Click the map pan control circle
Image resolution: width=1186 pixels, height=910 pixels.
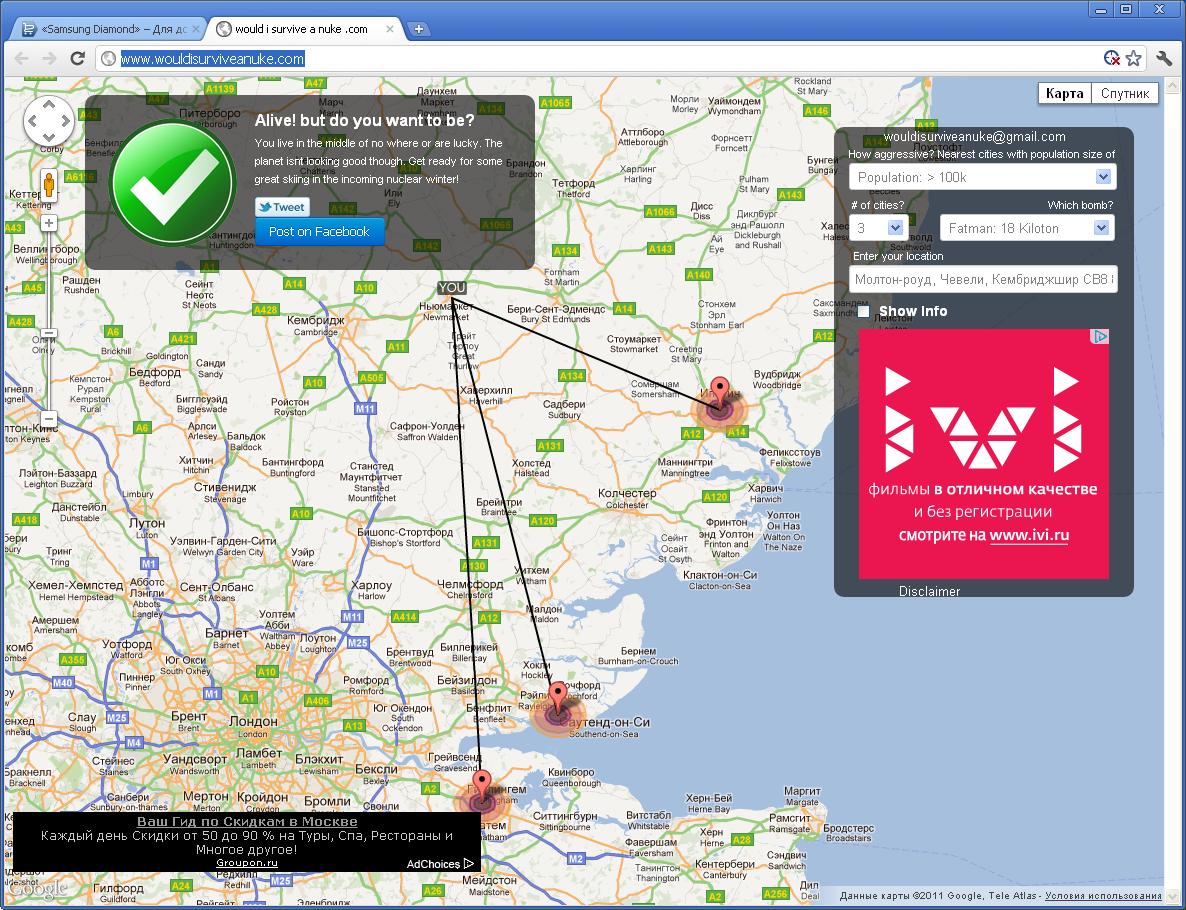pyautogui.click(x=49, y=120)
